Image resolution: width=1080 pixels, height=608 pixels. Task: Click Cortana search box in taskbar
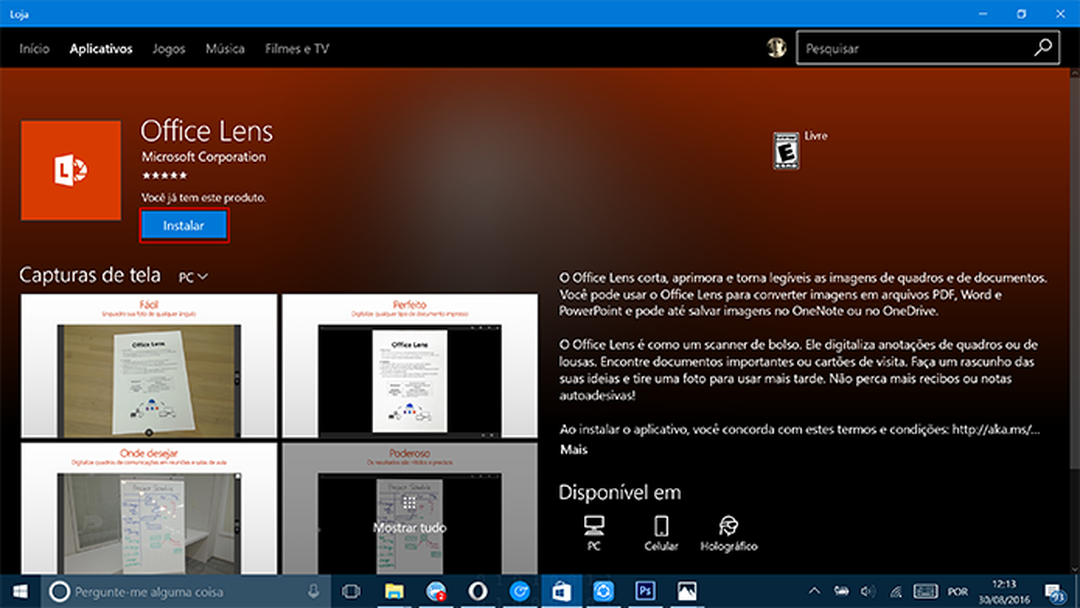tap(186, 591)
